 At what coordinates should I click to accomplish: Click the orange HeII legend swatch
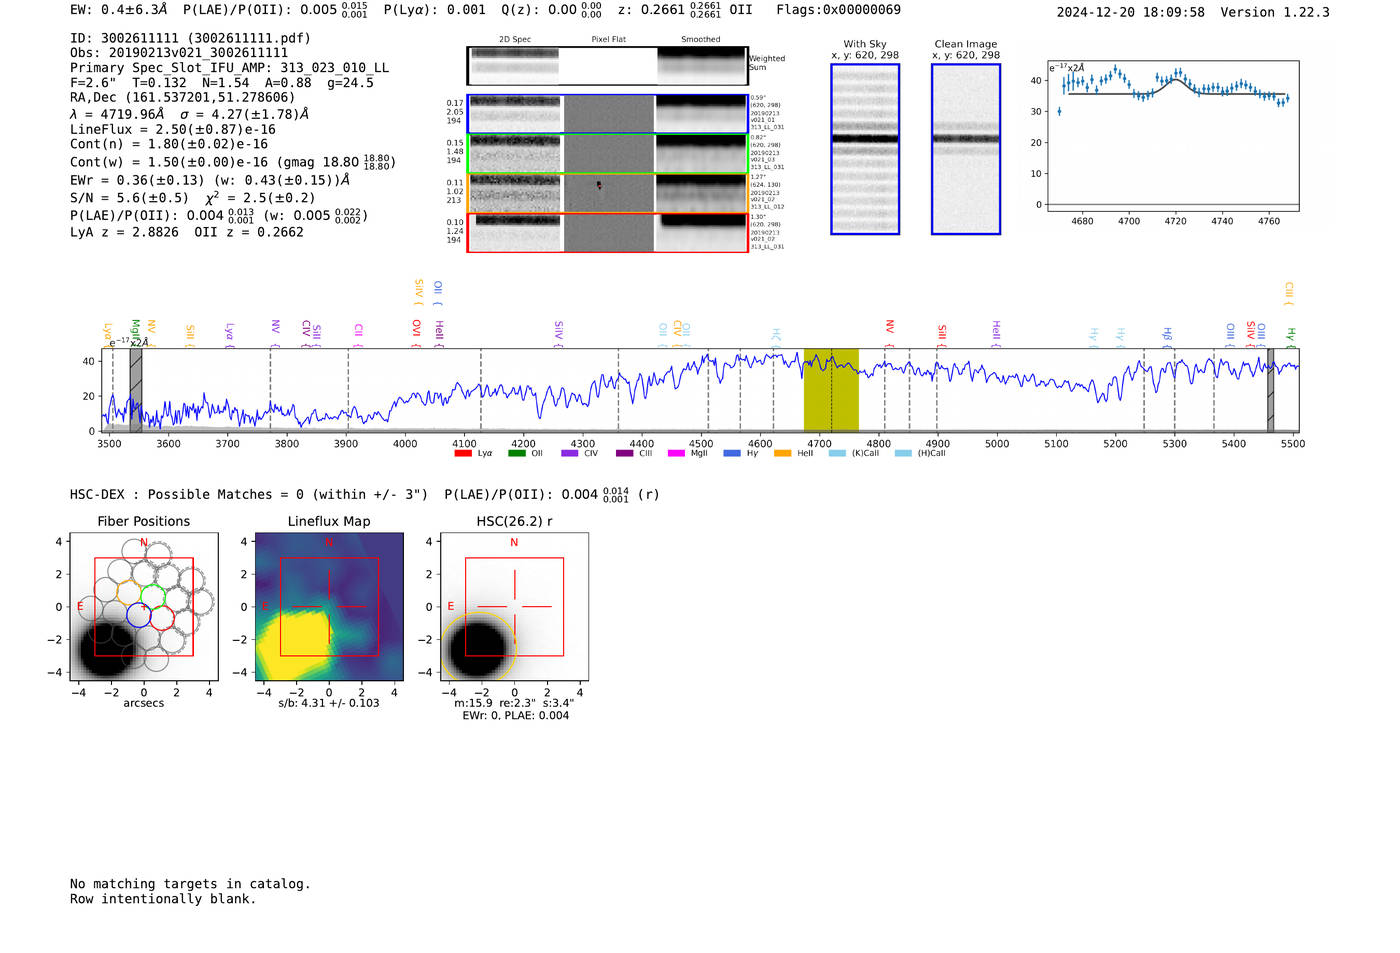782,454
